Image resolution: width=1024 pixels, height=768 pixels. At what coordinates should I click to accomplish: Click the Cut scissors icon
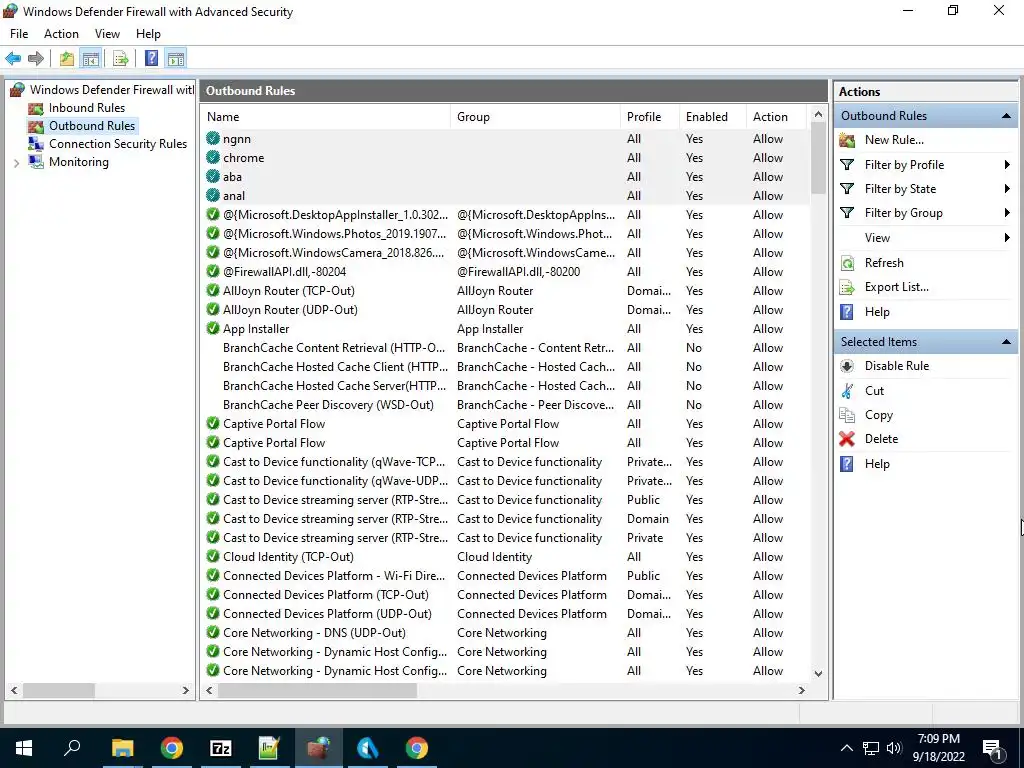847,391
